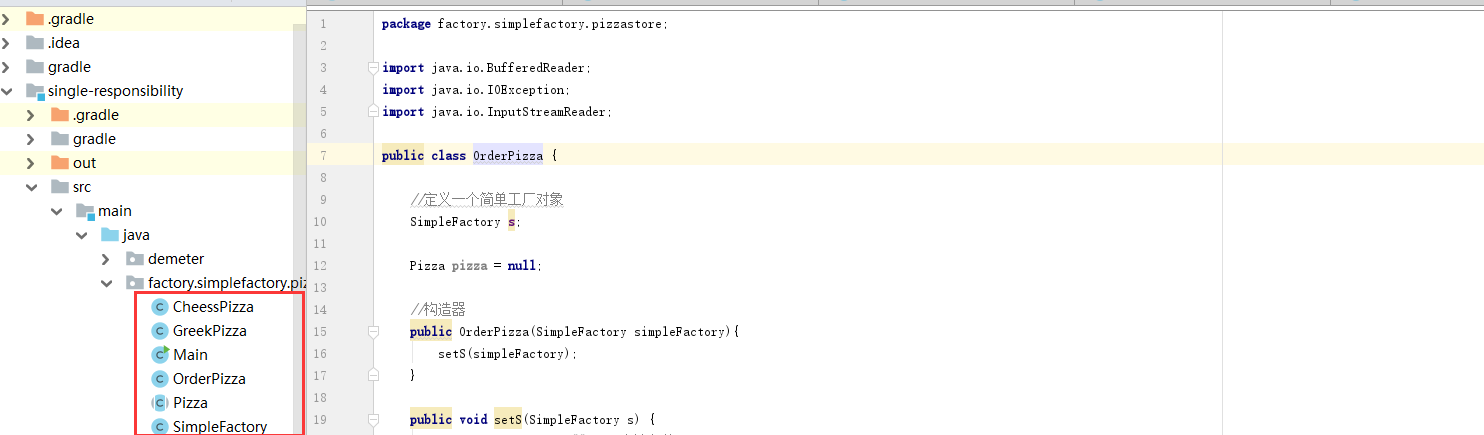1484x435 pixels.
Task: Select the main folder in project tree
Action: (x=114, y=211)
